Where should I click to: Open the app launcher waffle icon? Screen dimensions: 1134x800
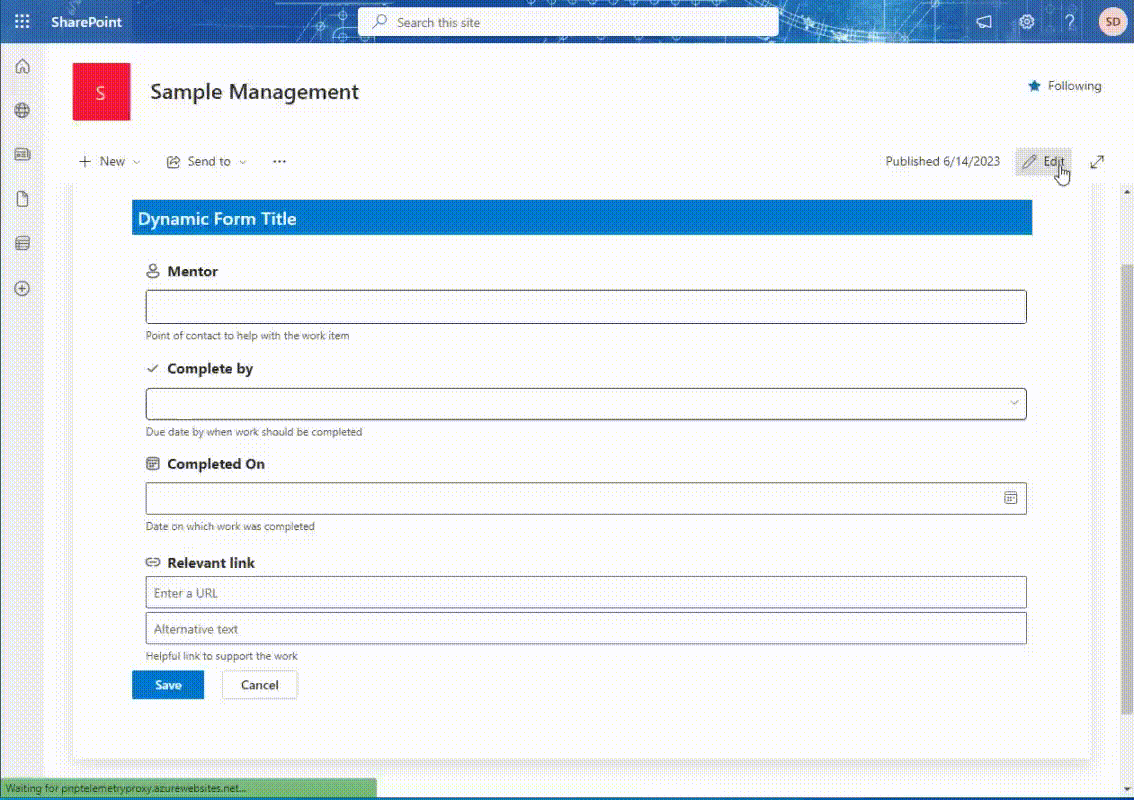click(x=22, y=22)
